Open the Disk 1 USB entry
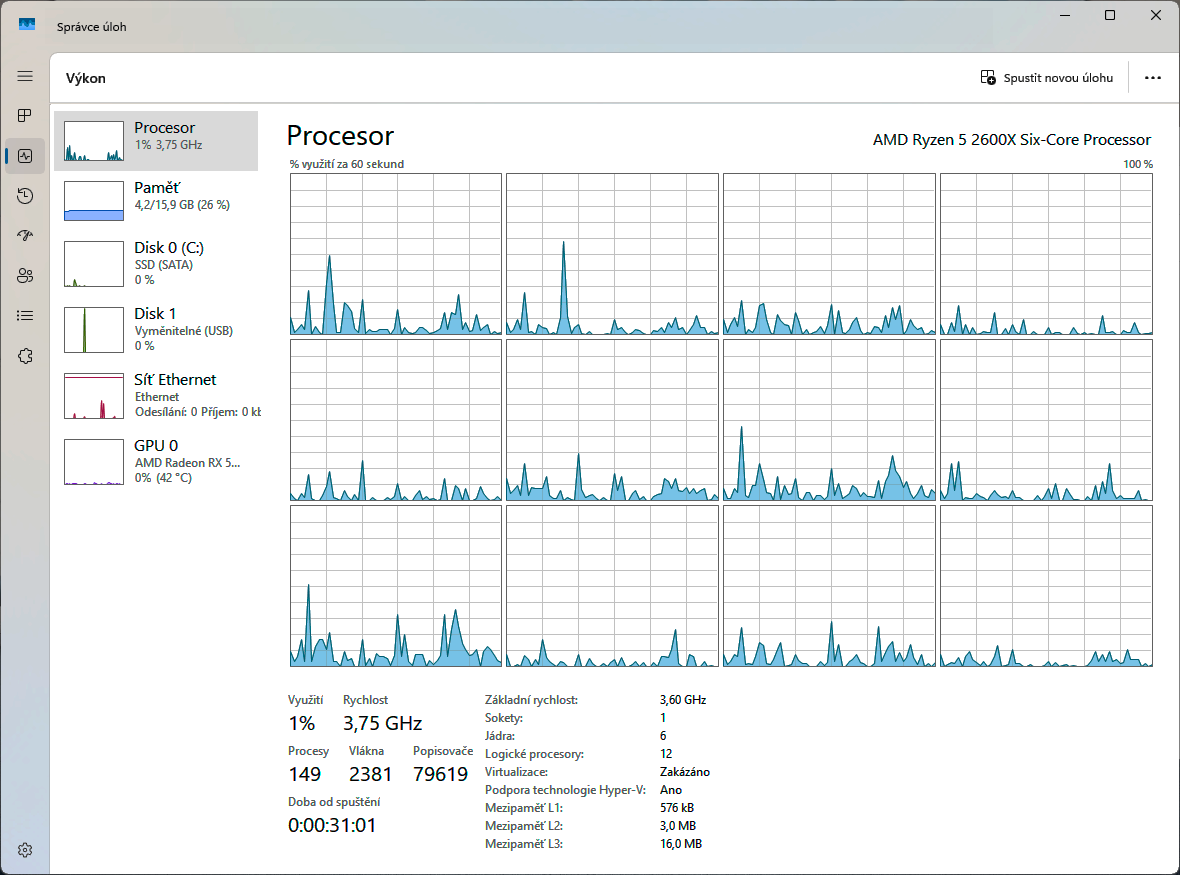The width and height of the screenshot is (1180, 875). (x=156, y=329)
